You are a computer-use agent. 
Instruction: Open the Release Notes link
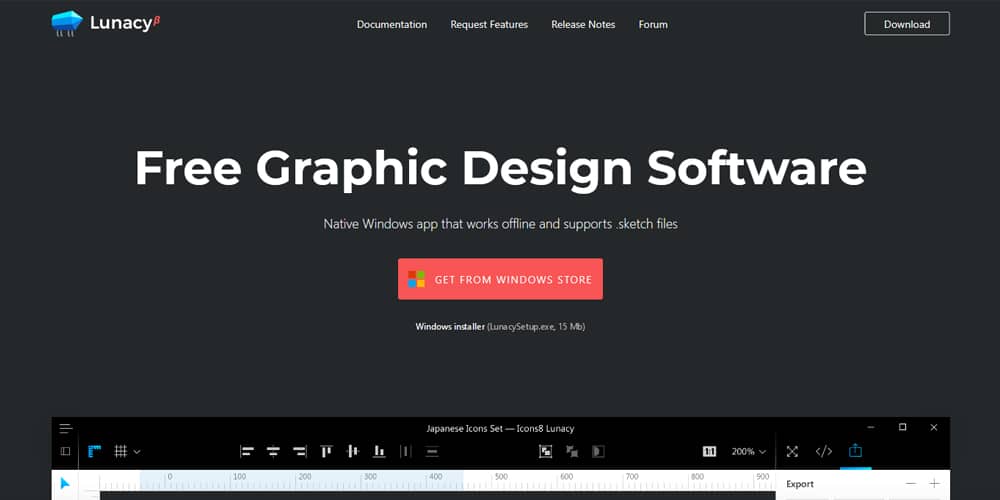[583, 24]
